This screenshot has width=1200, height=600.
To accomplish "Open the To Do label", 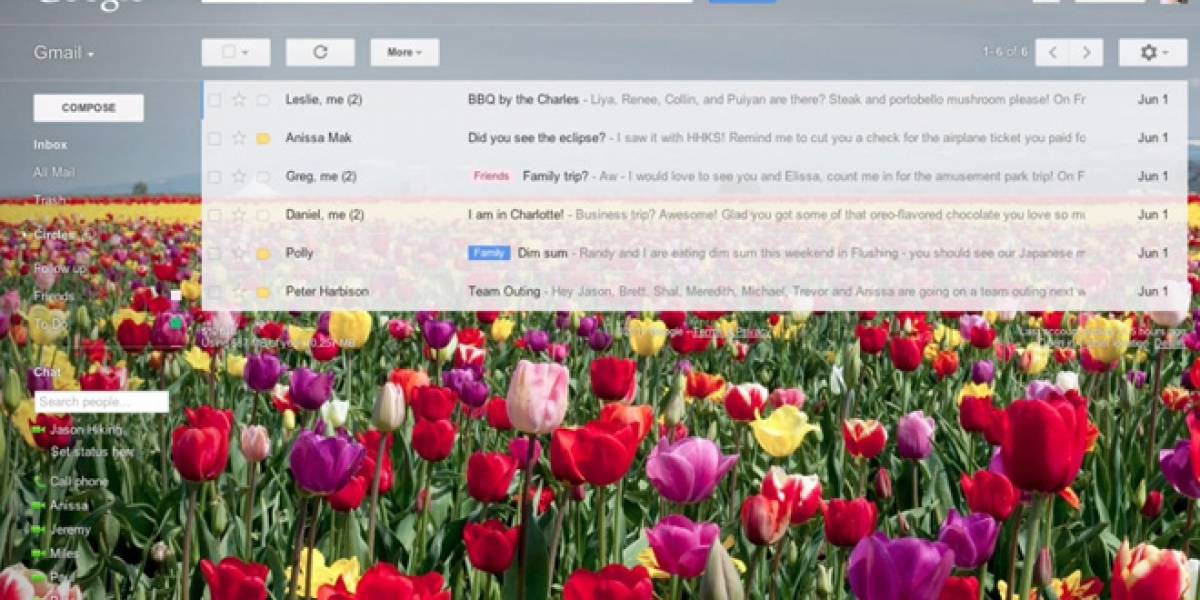I will coord(50,324).
